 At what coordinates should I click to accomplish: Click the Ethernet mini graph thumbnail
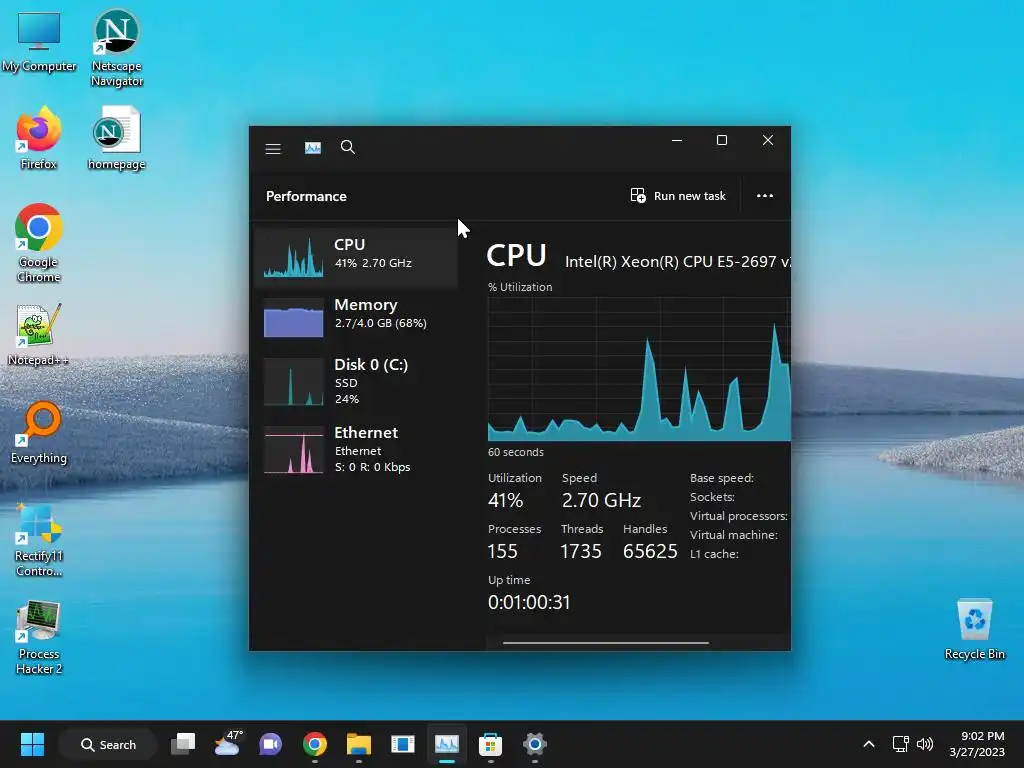point(293,450)
